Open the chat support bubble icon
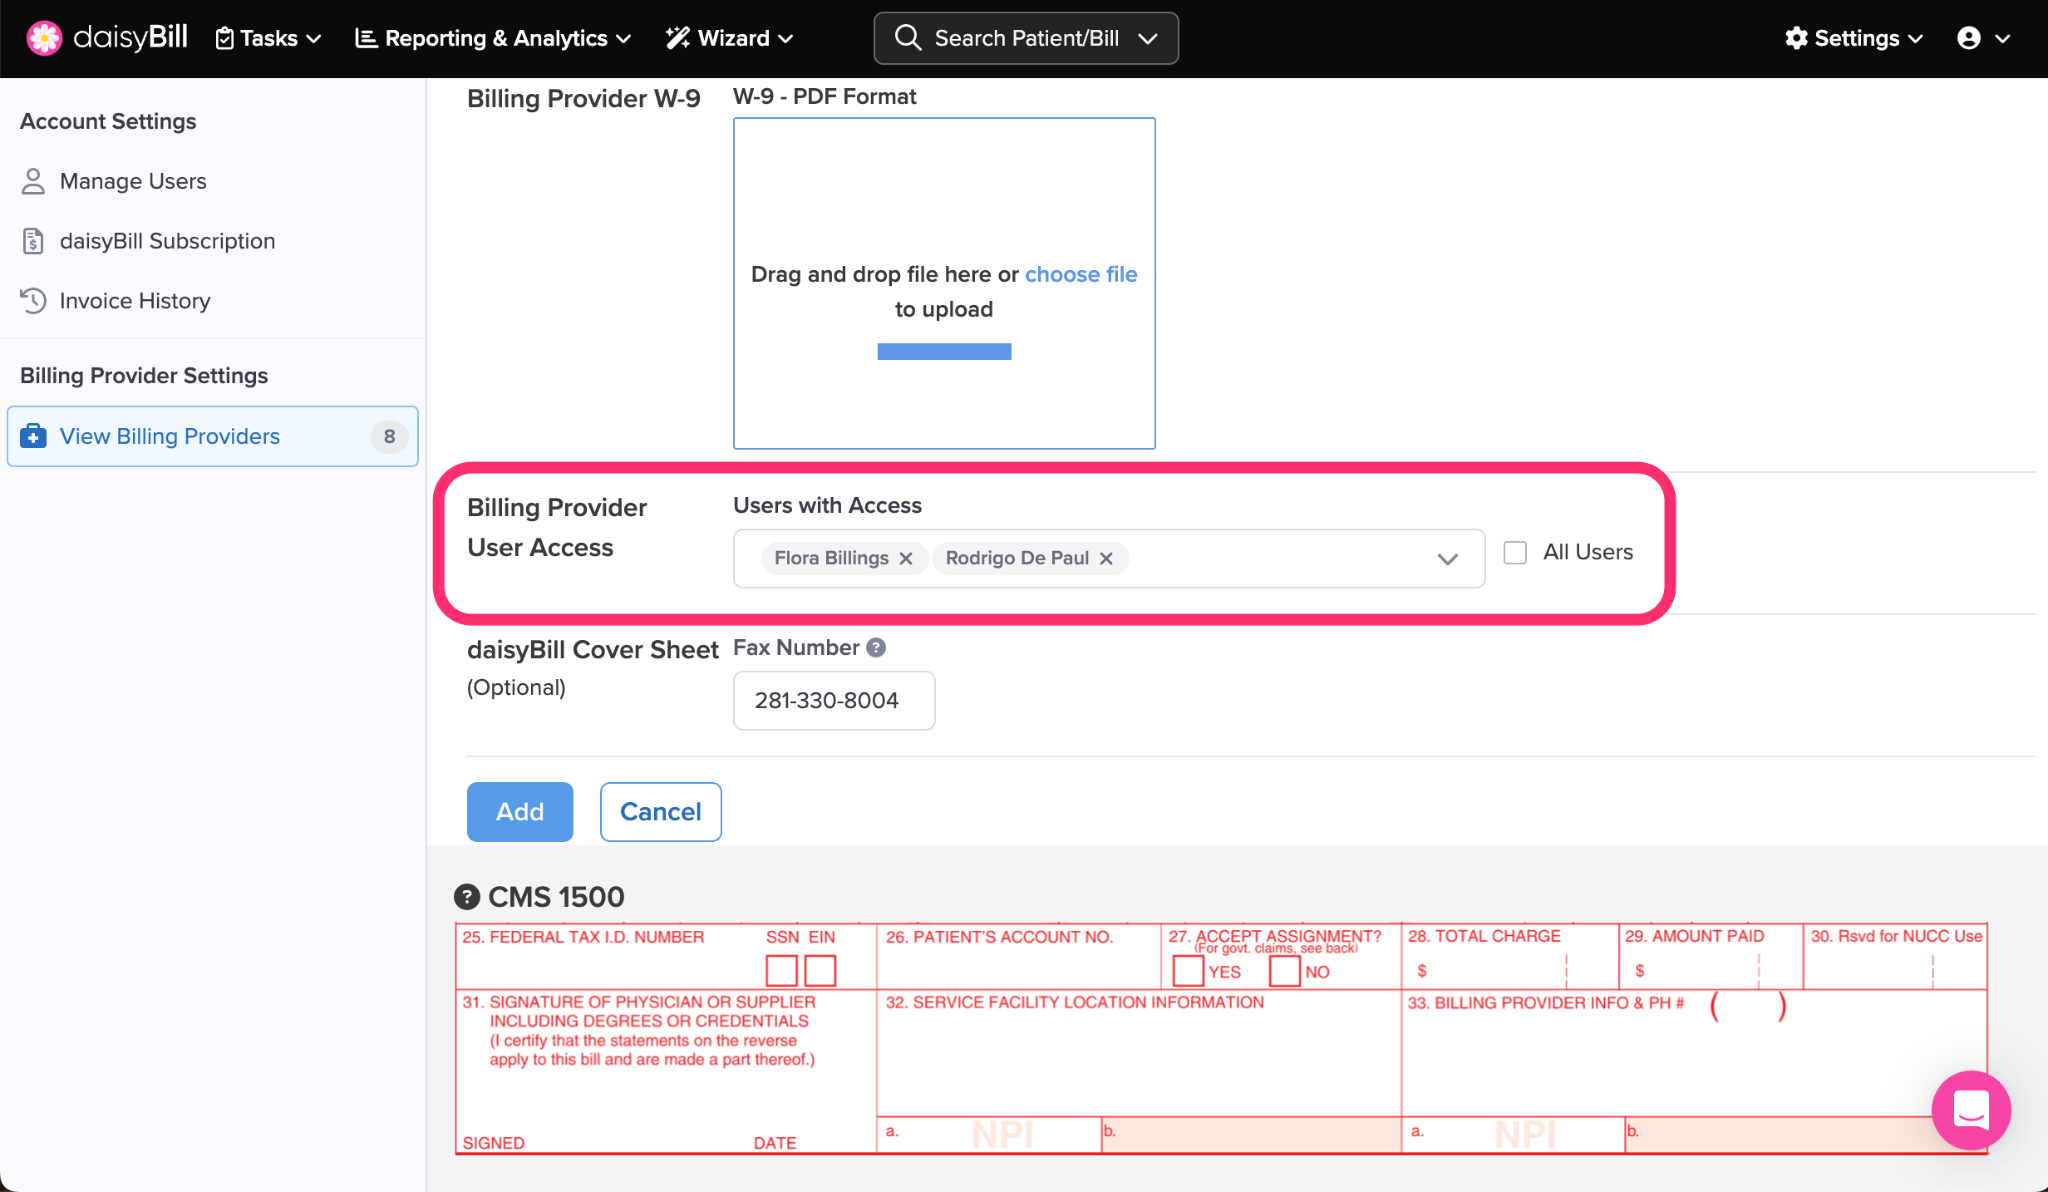2048x1192 pixels. click(x=1971, y=1110)
